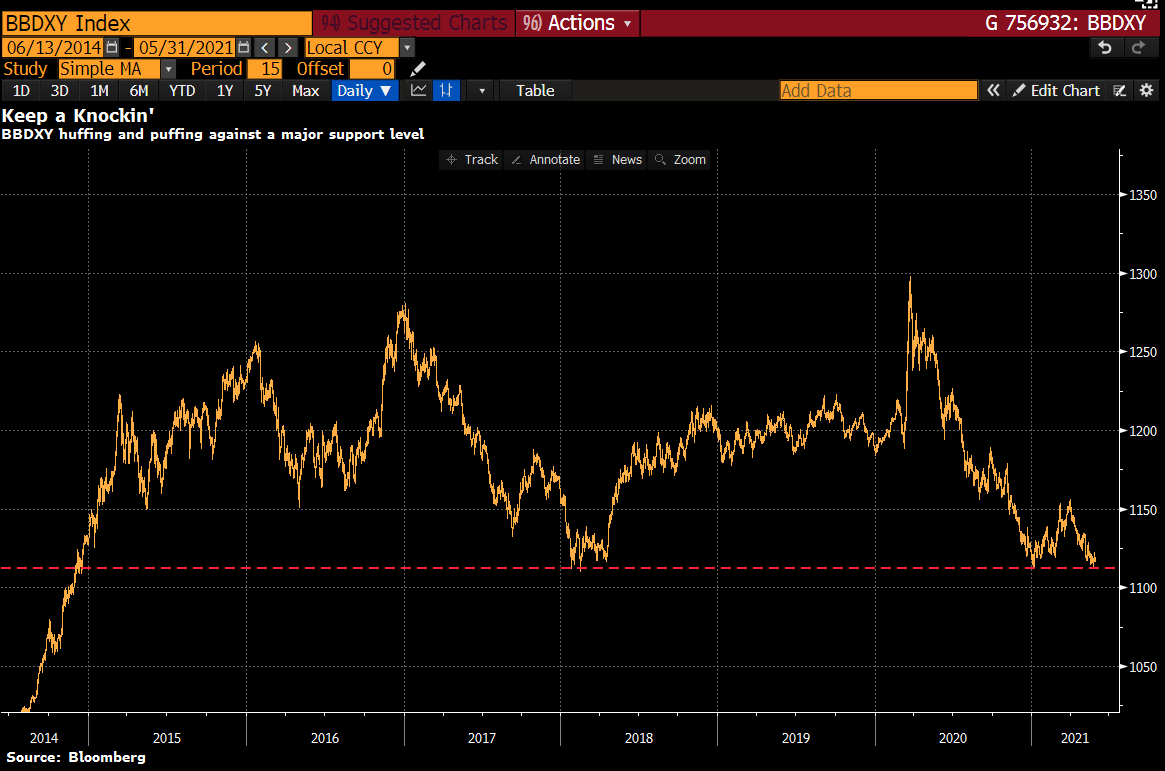Click the BBDXY Index security field
Image resolution: width=1165 pixels, height=771 pixels.
coord(157,23)
